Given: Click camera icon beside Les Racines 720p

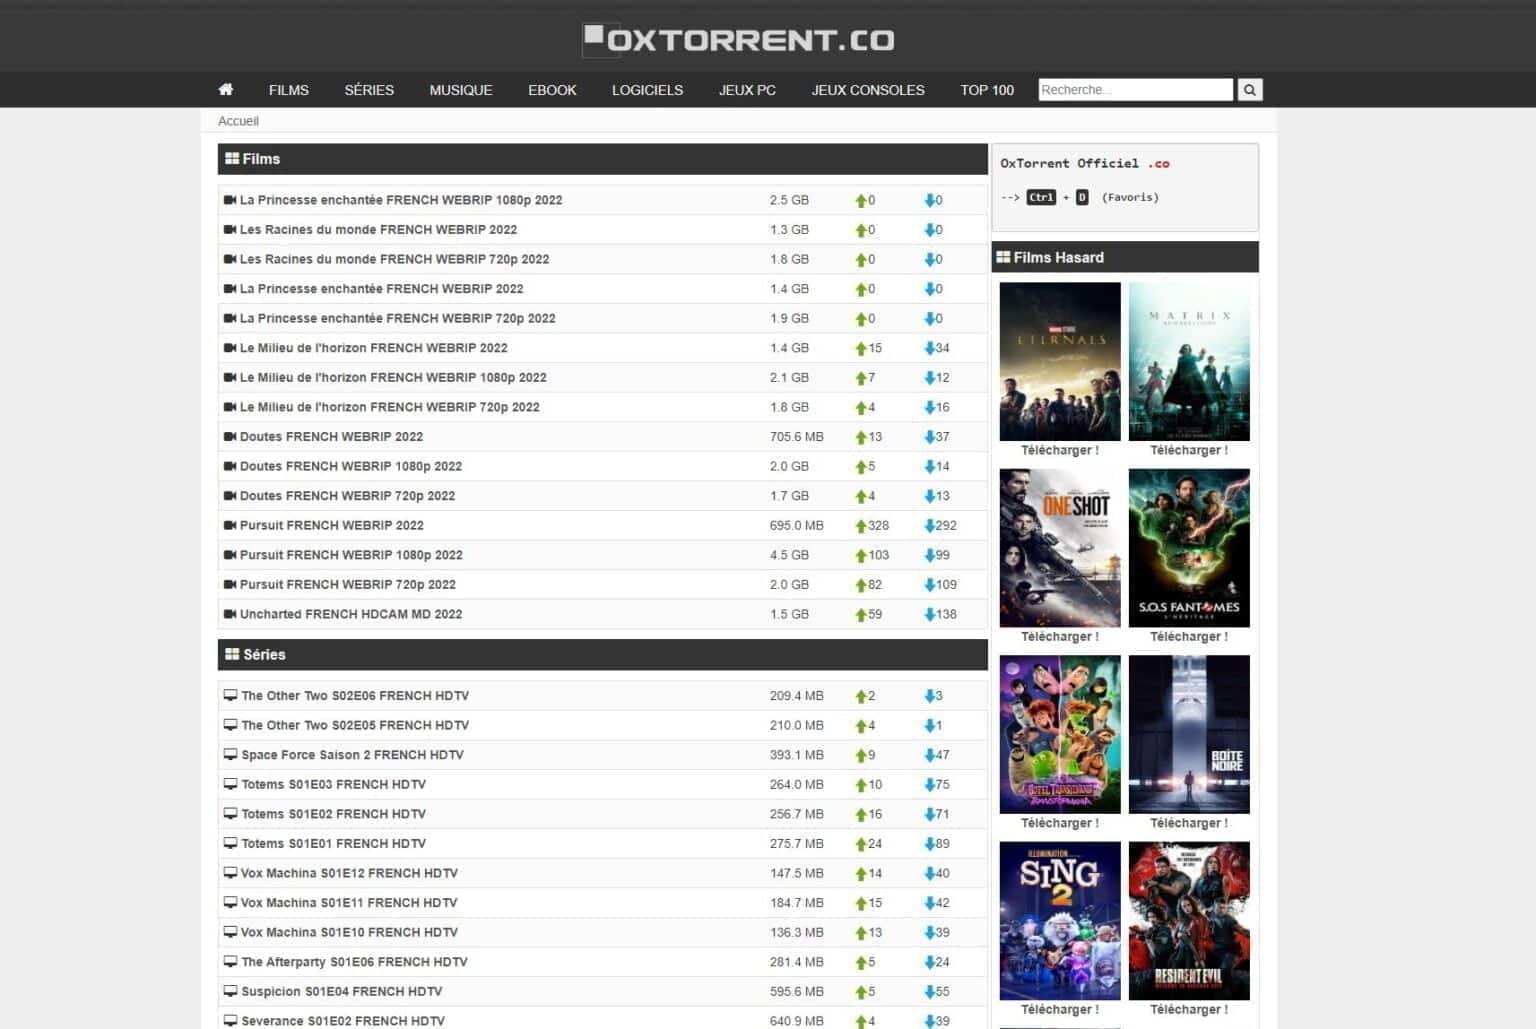Looking at the screenshot, I should coord(230,259).
